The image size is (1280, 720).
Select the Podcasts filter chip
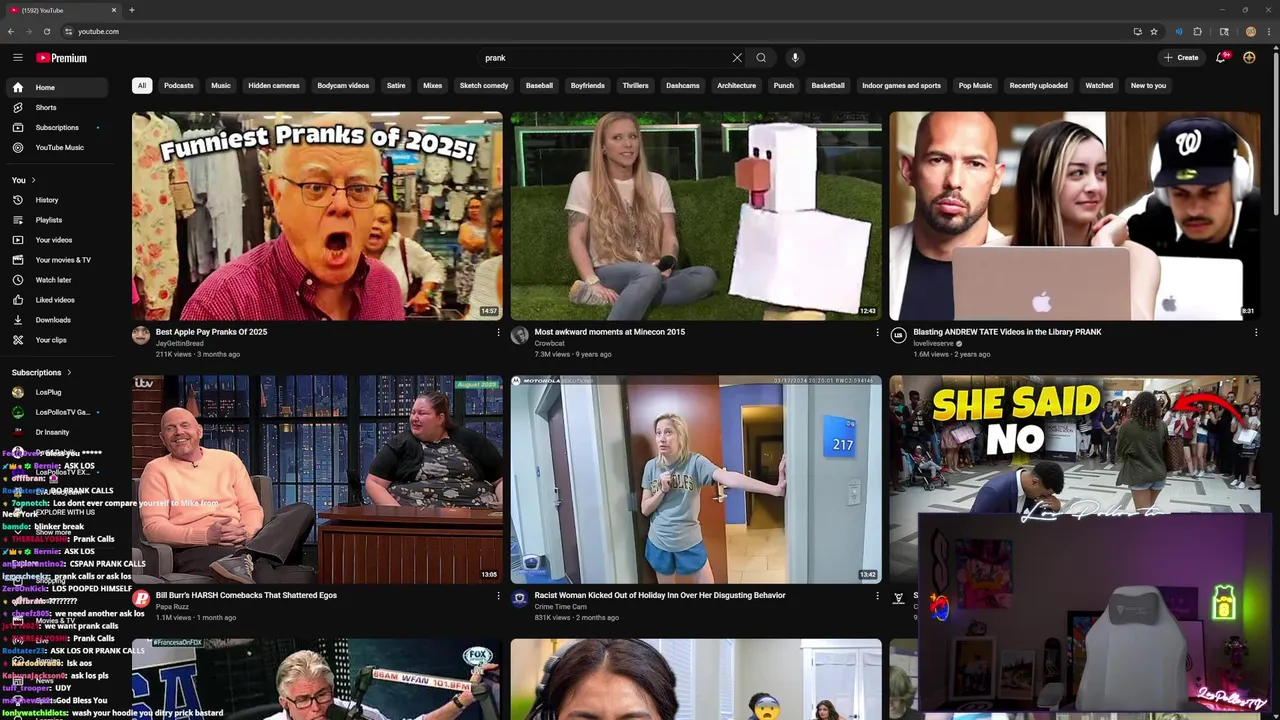[179, 85]
